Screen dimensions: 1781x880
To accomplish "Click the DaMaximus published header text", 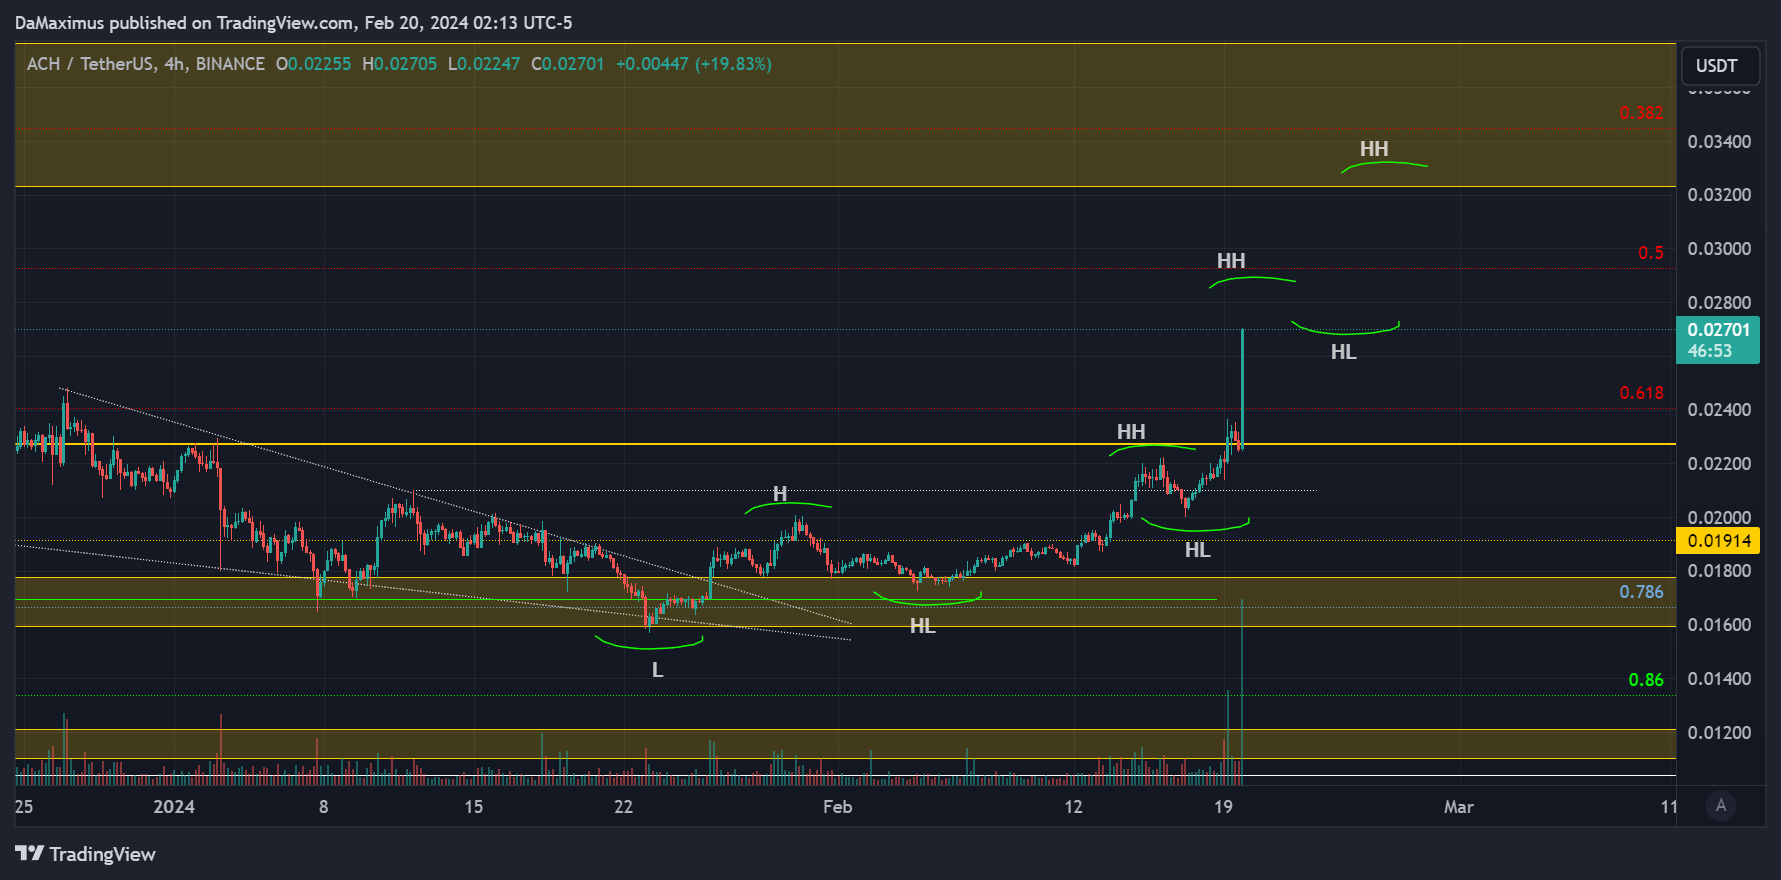I will tap(294, 22).
